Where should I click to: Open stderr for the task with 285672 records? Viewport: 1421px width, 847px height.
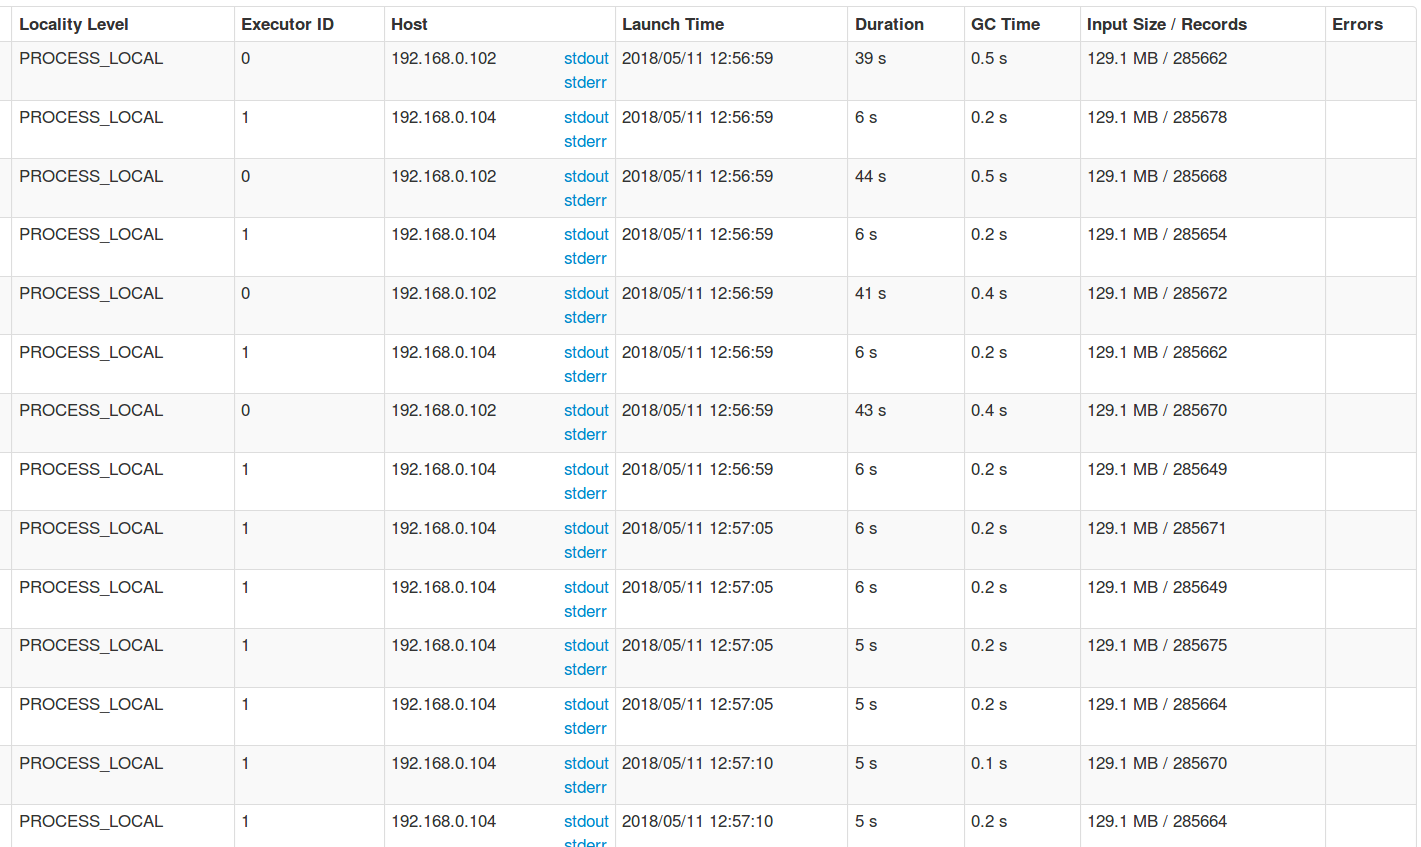click(585, 317)
